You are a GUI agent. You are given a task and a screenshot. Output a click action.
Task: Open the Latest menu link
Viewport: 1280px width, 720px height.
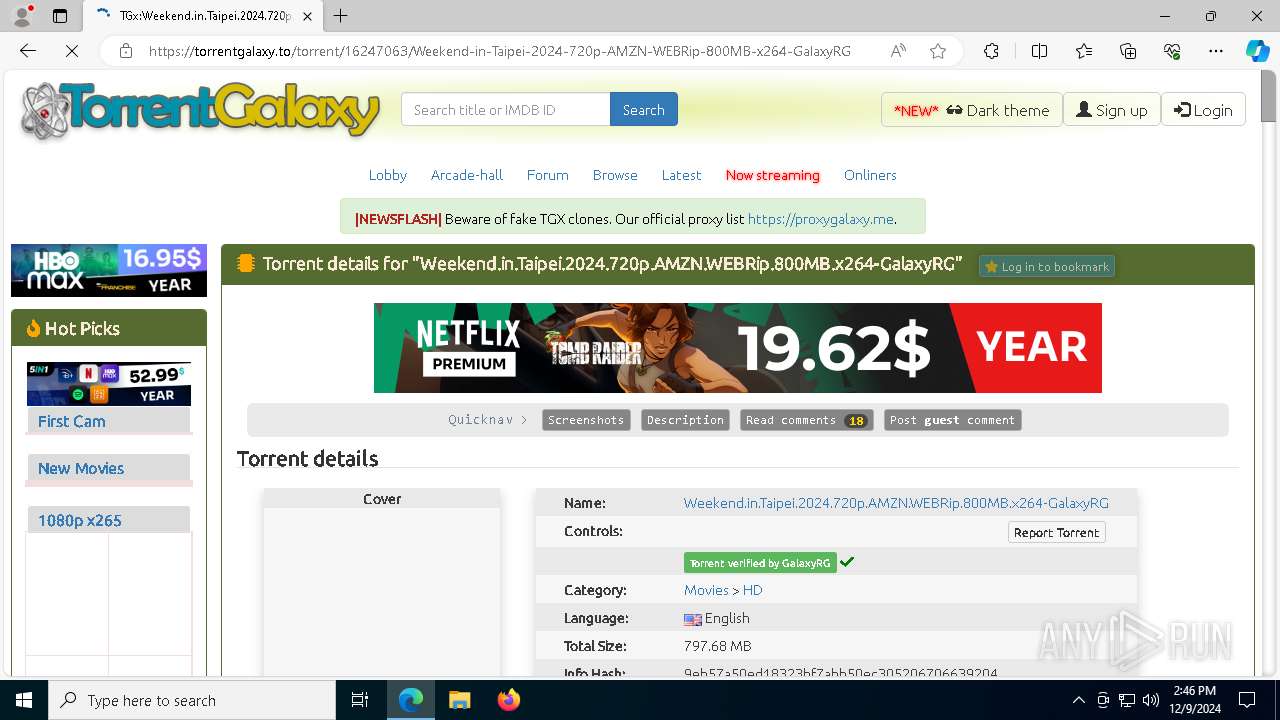click(681, 175)
